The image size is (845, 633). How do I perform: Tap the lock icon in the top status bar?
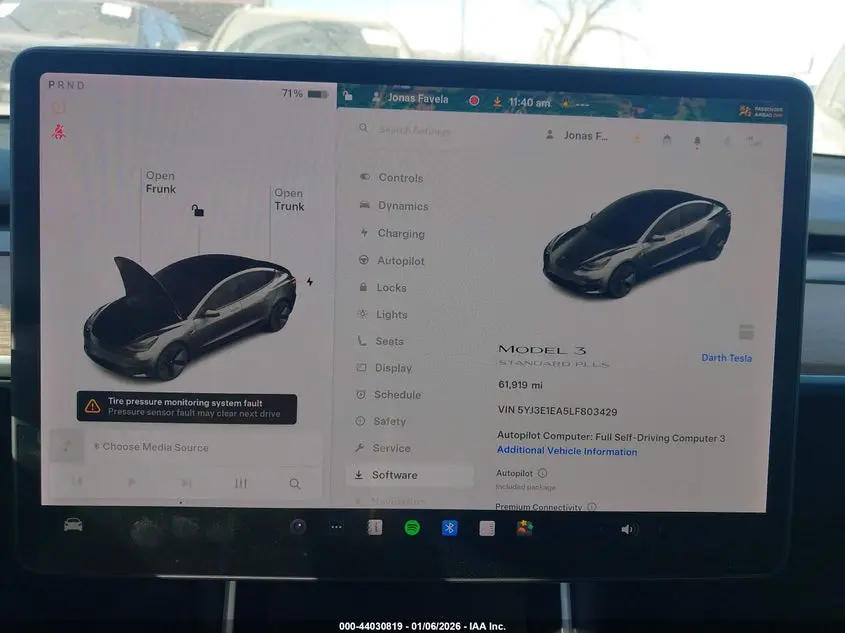tap(346, 97)
